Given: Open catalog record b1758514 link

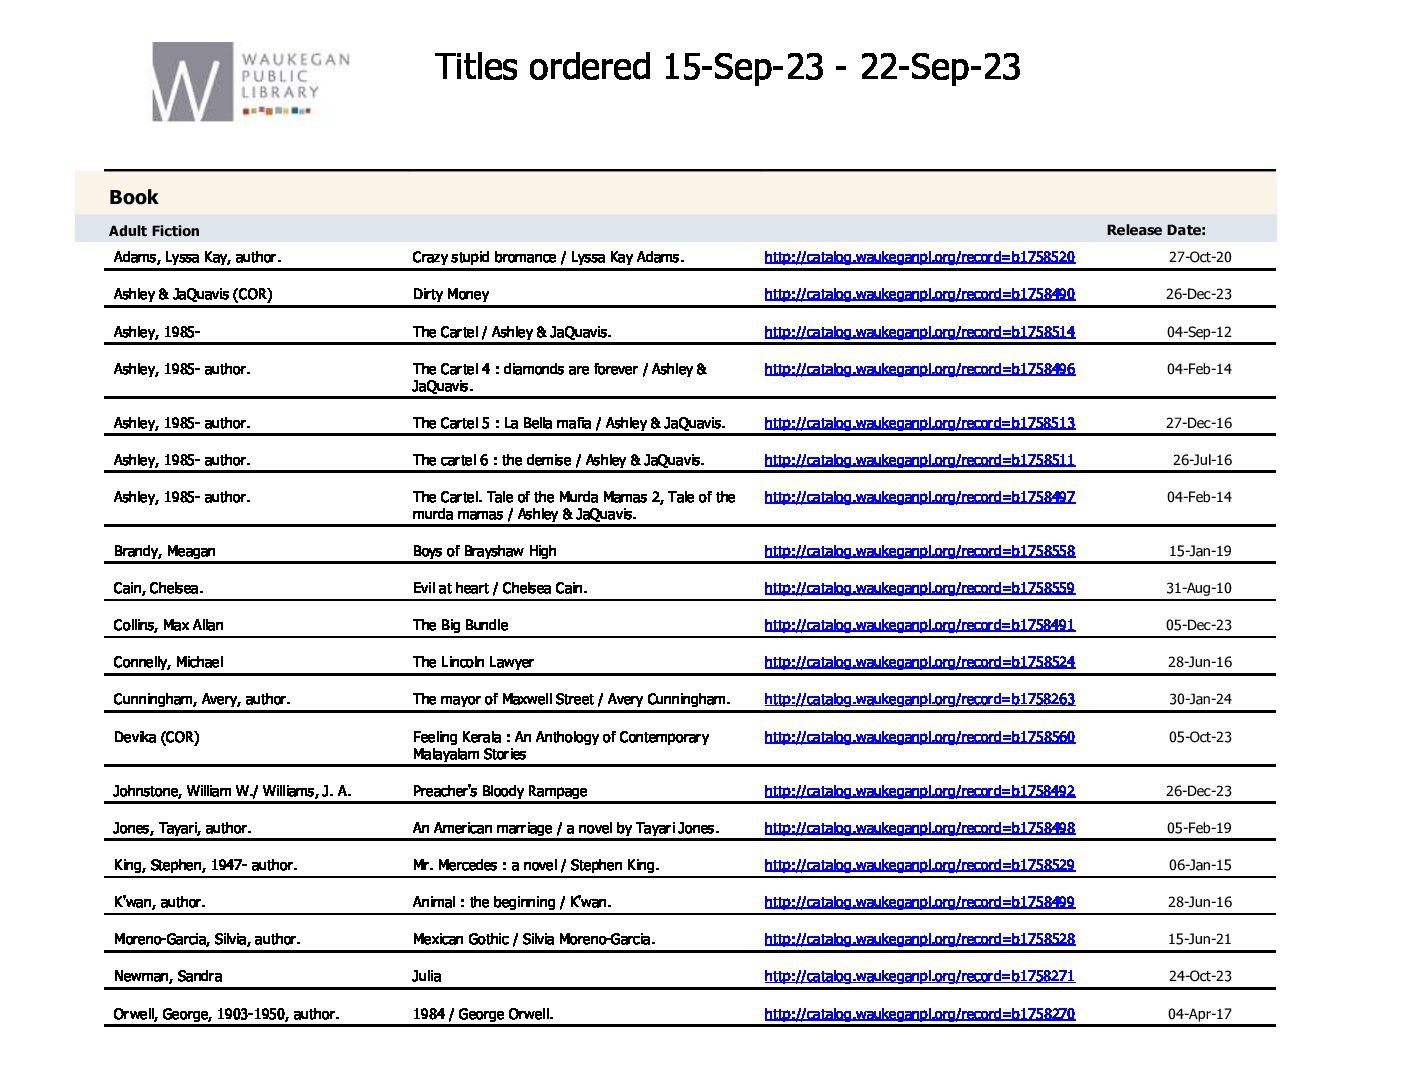Looking at the screenshot, I should point(919,332).
